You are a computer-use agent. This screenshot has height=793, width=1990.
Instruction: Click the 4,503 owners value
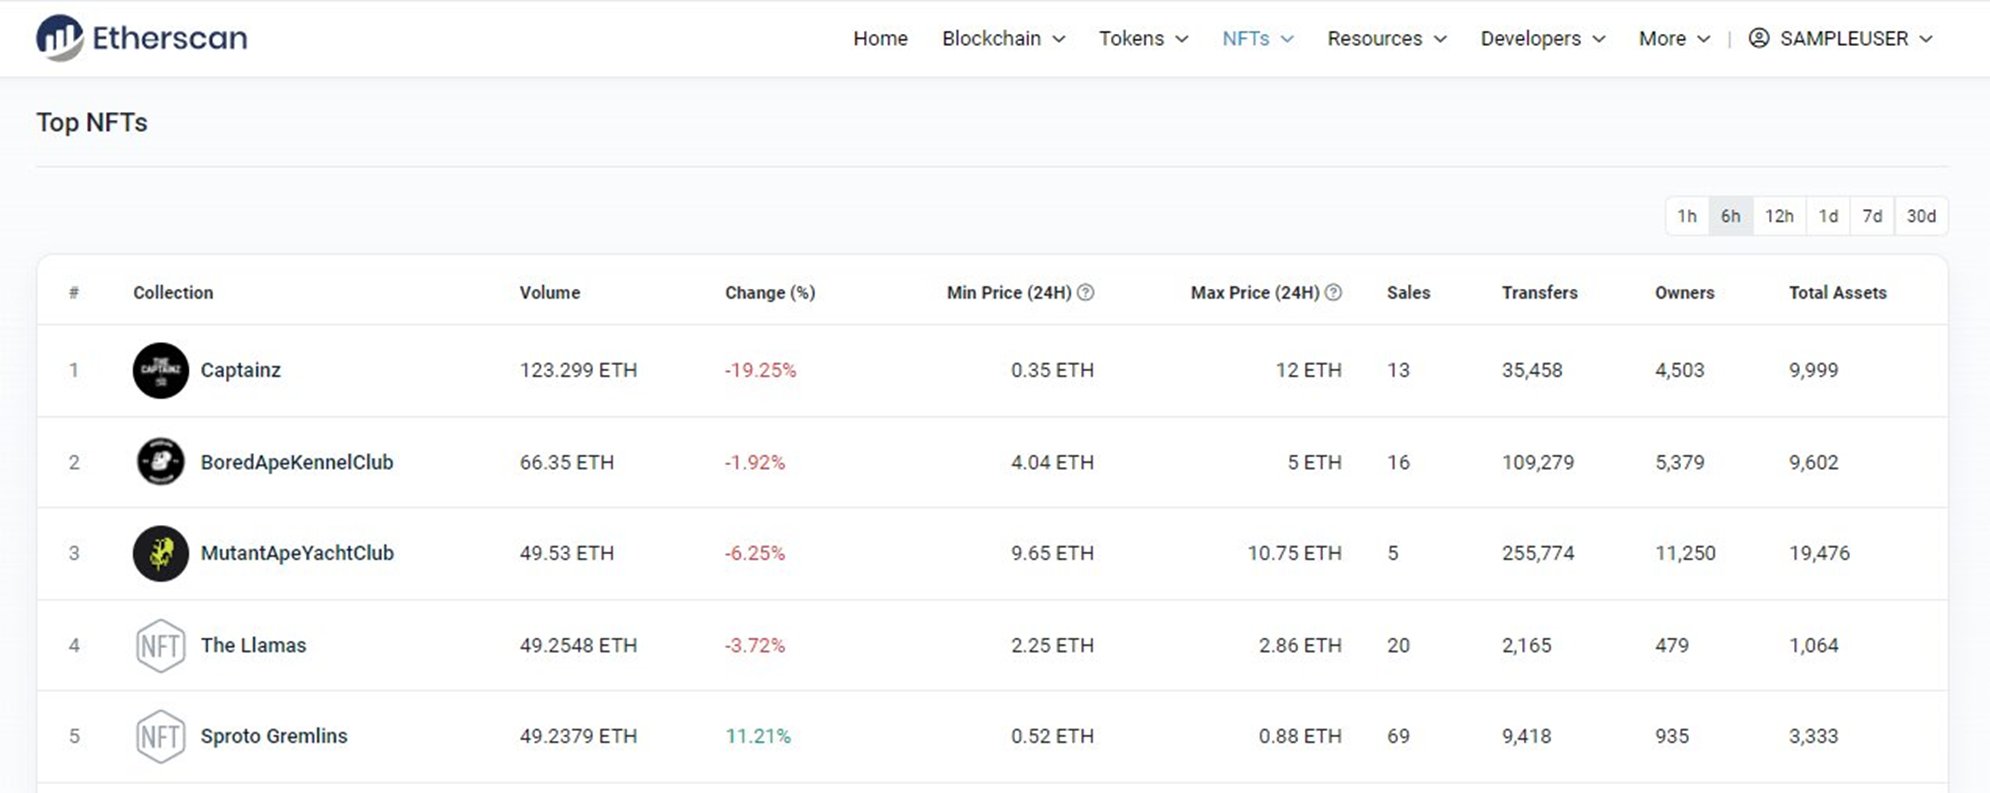[1679, 370]
